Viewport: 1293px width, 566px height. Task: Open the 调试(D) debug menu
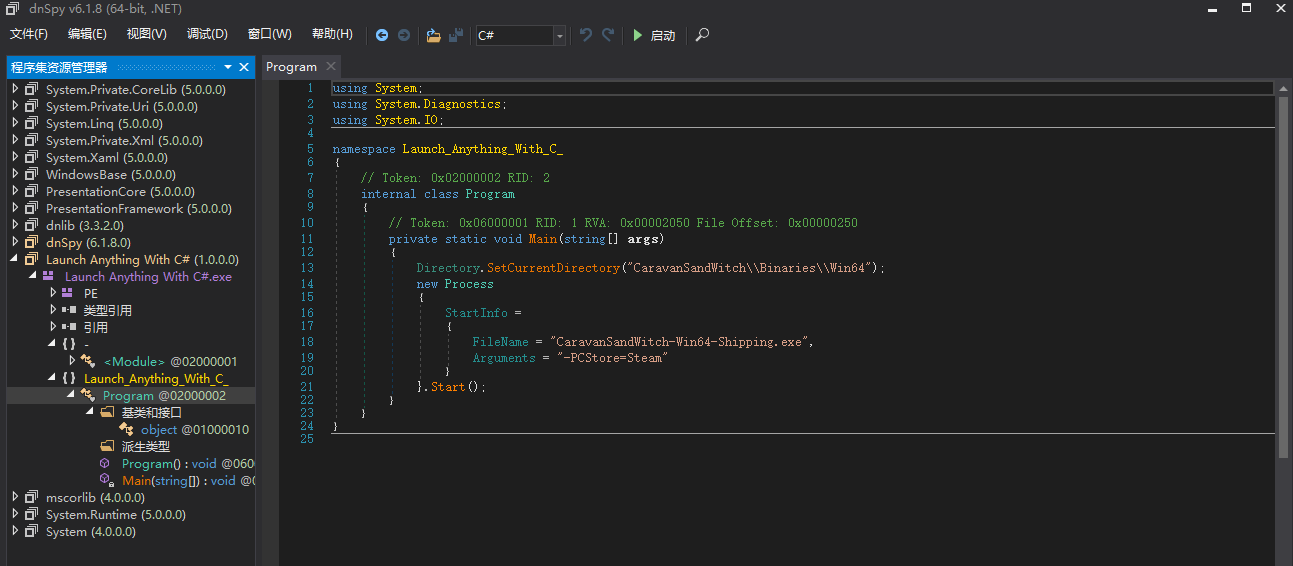(207, 34)
